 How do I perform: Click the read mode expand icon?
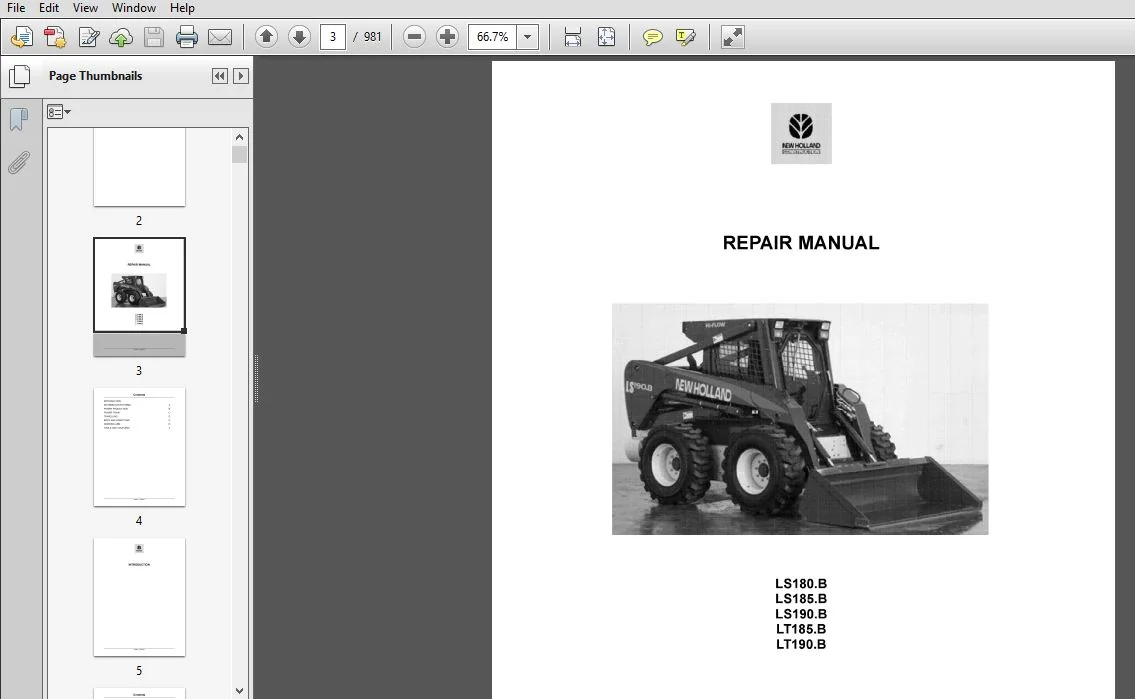pos(733,37)
